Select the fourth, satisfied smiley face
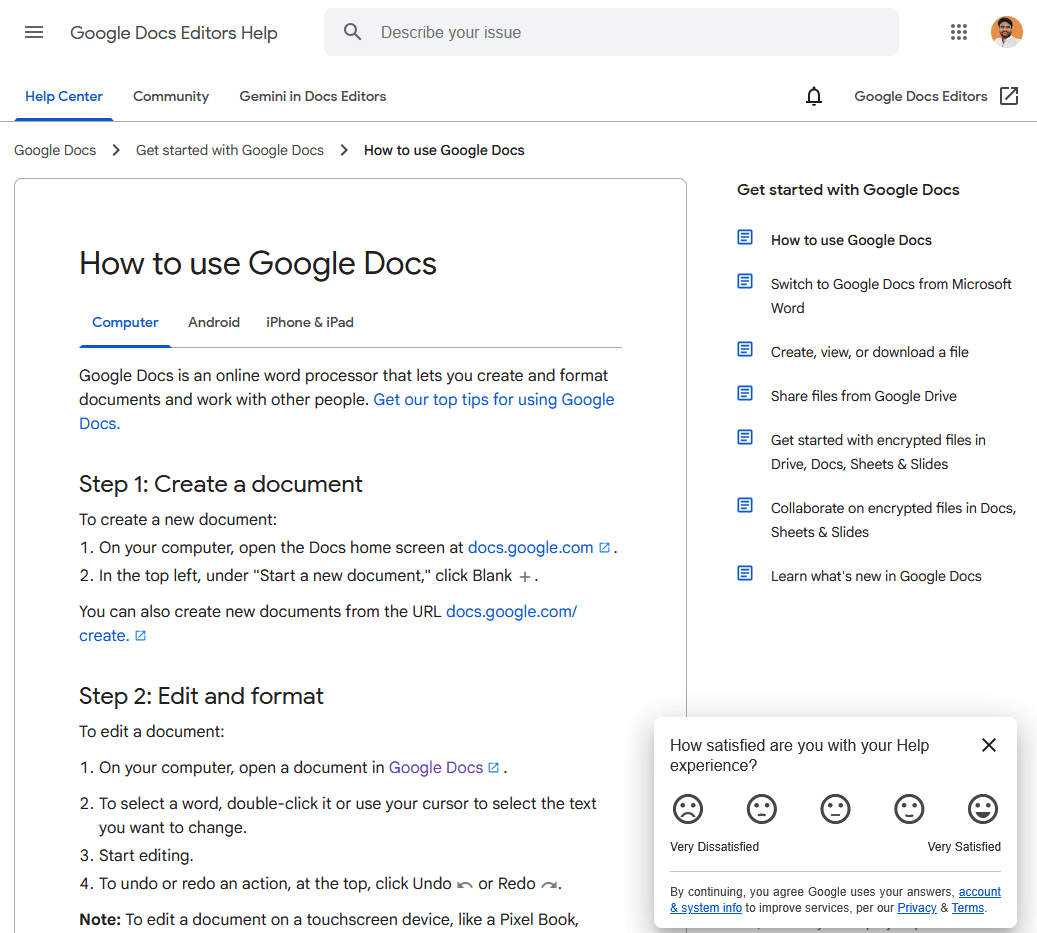Viewport: 1037px width, 933px height. 909,809
